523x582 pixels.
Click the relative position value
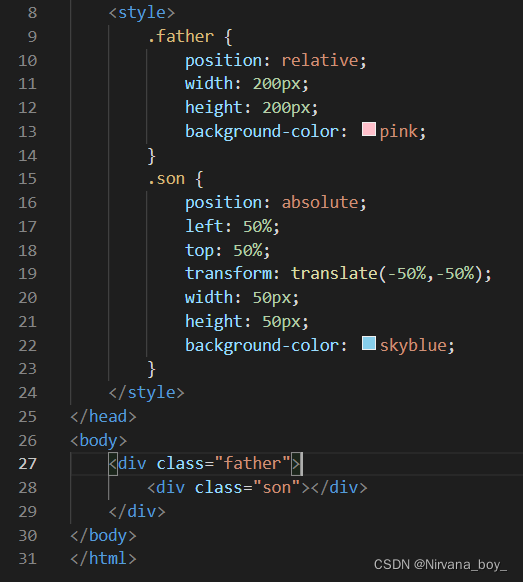pos(320,61)
